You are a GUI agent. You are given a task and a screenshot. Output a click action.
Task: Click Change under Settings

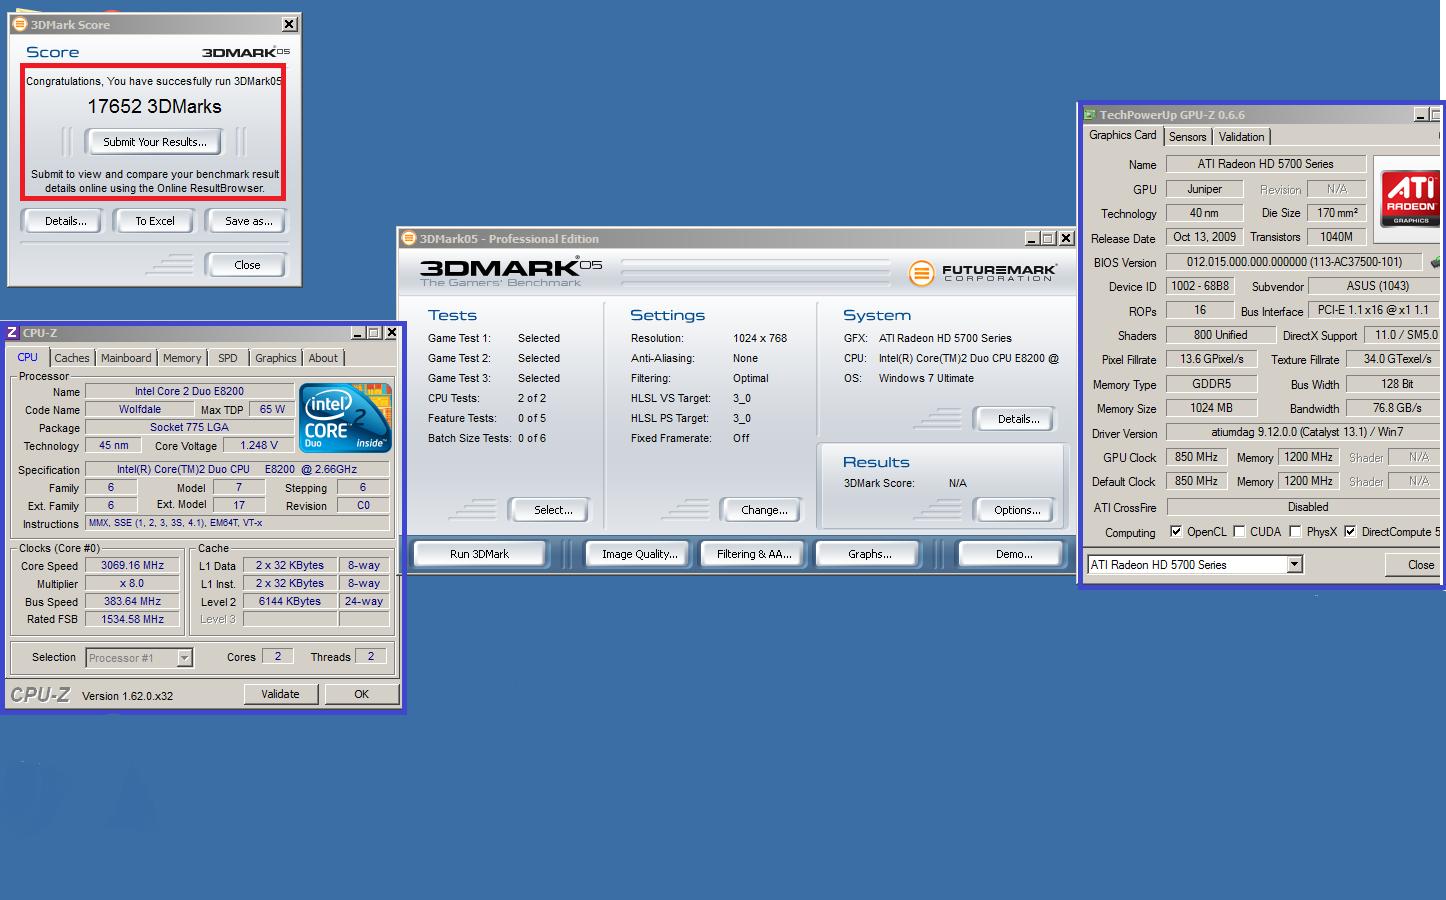764,510
